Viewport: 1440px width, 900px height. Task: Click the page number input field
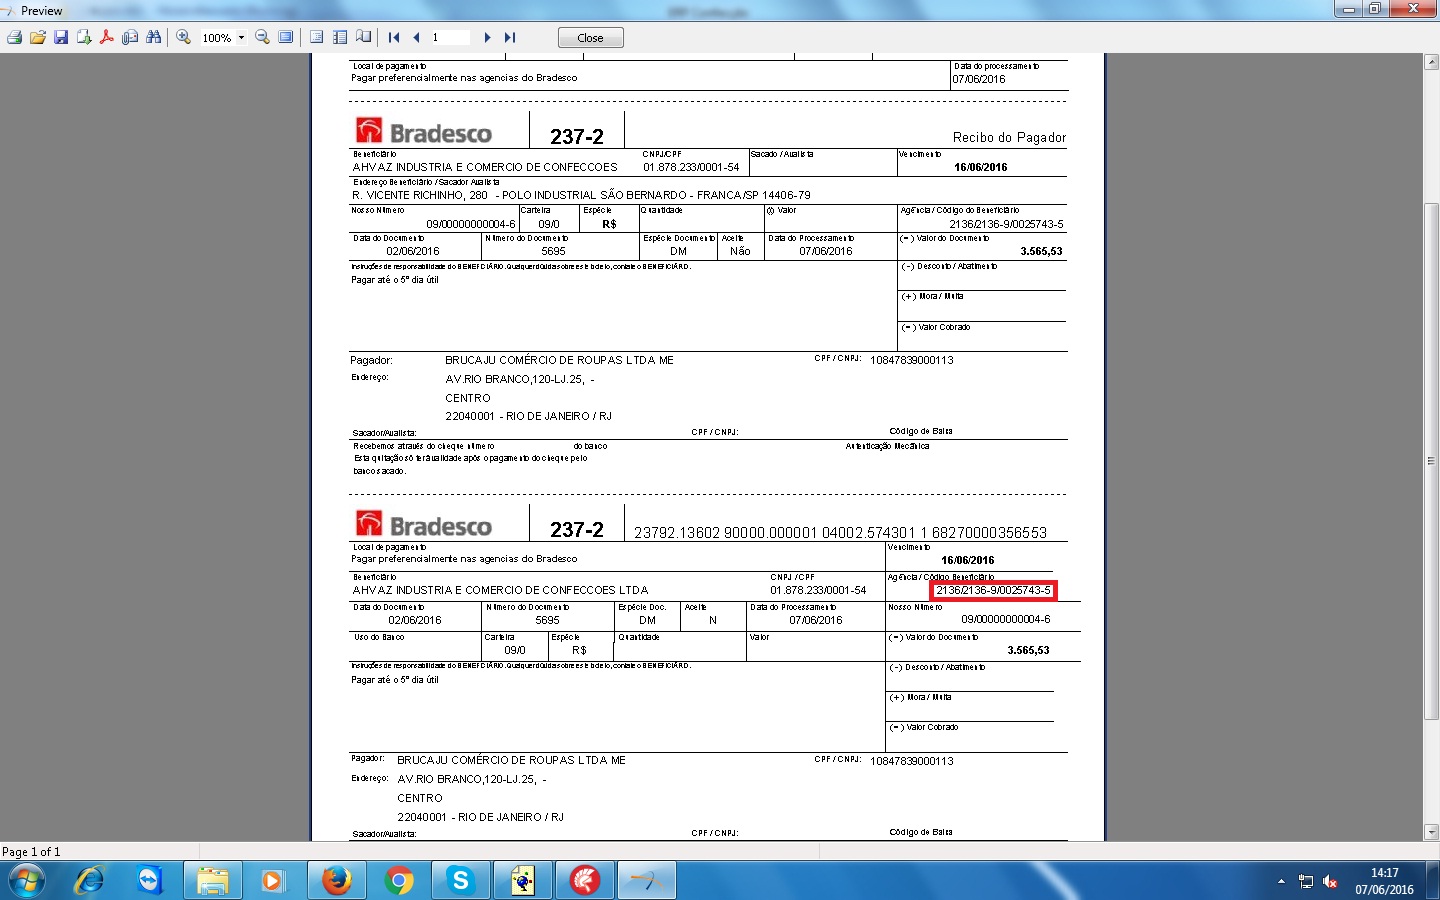[450, 37]
